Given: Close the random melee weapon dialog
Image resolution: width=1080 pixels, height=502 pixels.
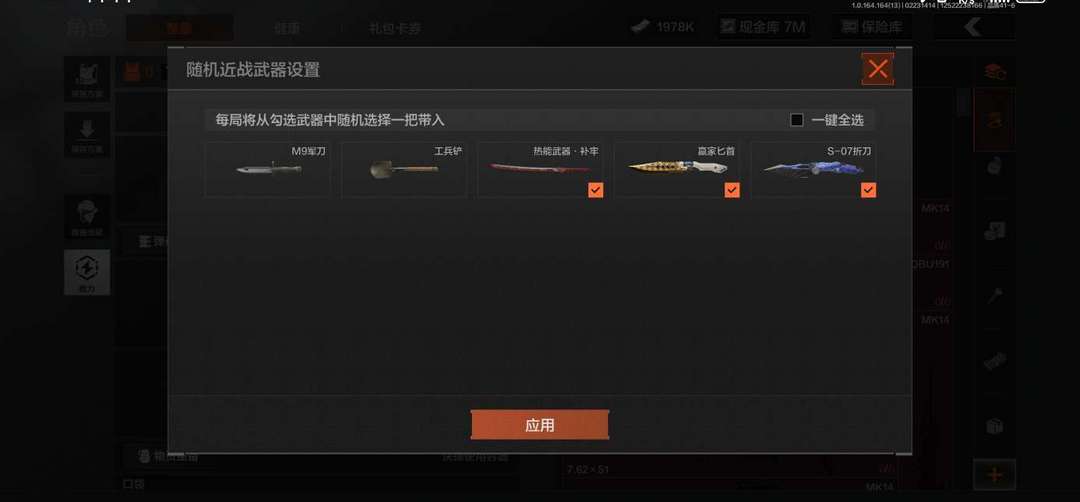Looking at the screenshot, I should 878,69.
